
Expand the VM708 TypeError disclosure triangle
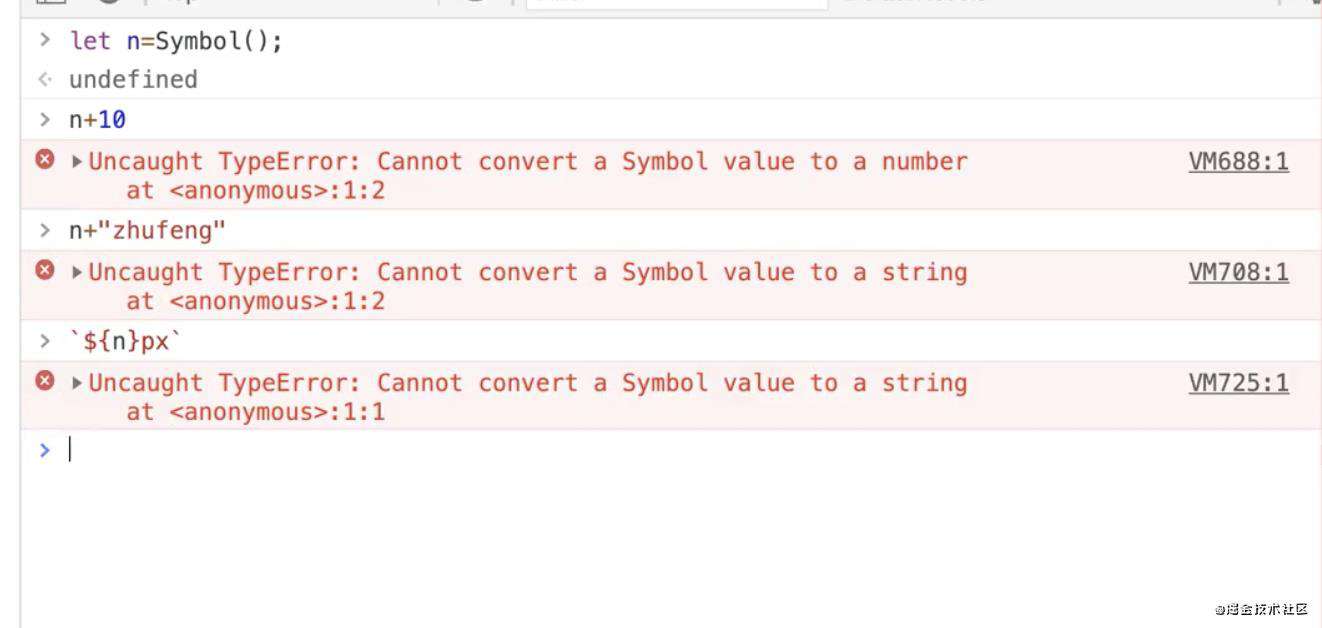(77, 272)
